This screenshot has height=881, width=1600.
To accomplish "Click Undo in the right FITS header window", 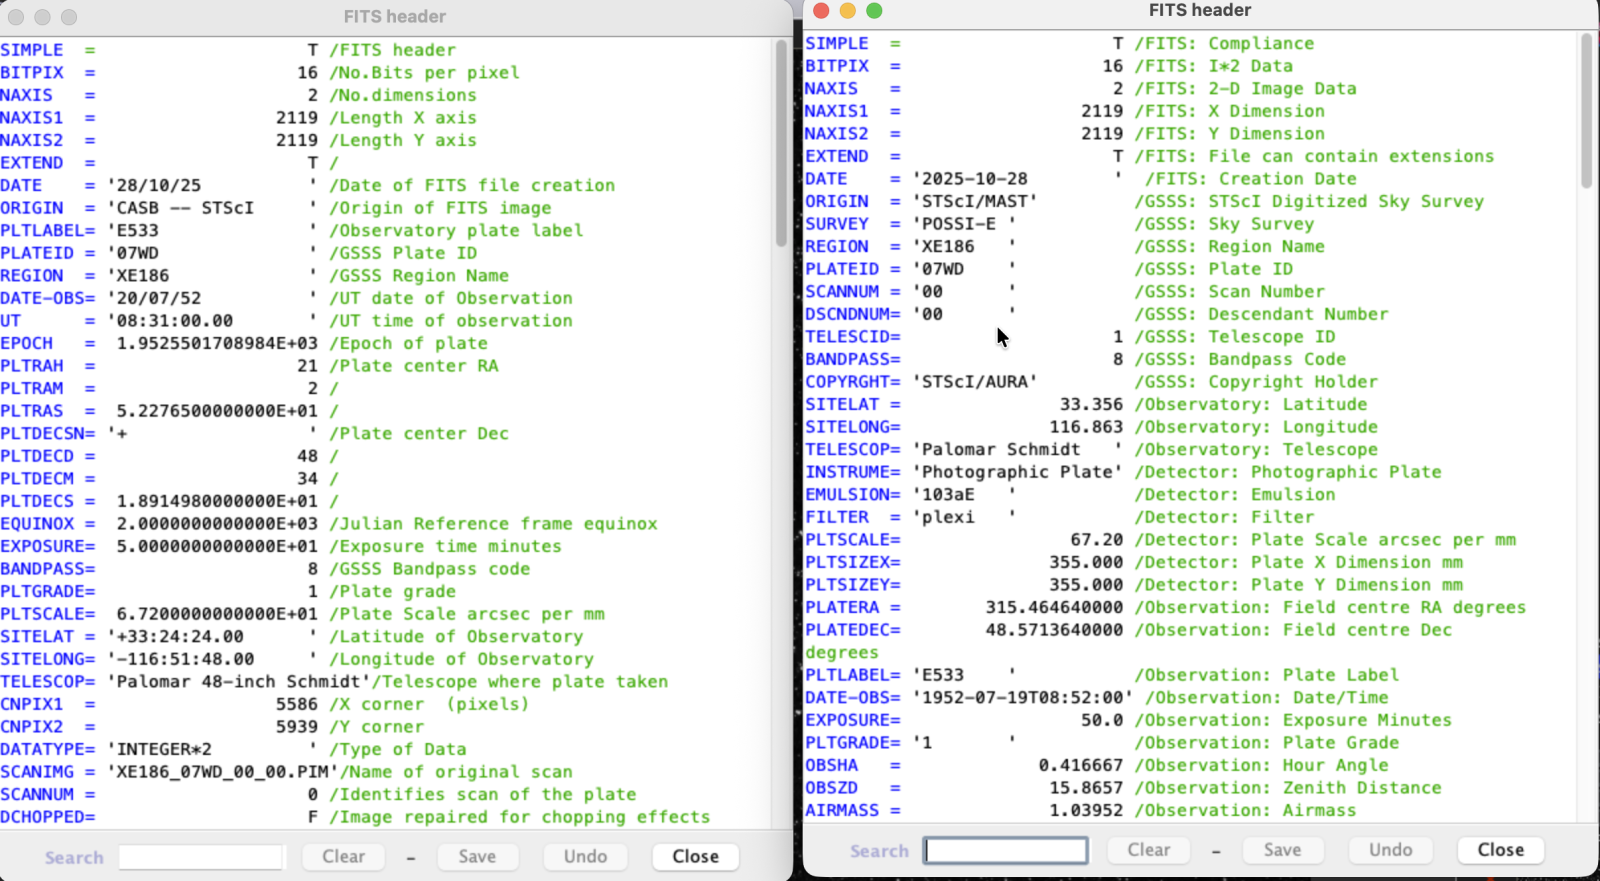I will pos(1390,850).
